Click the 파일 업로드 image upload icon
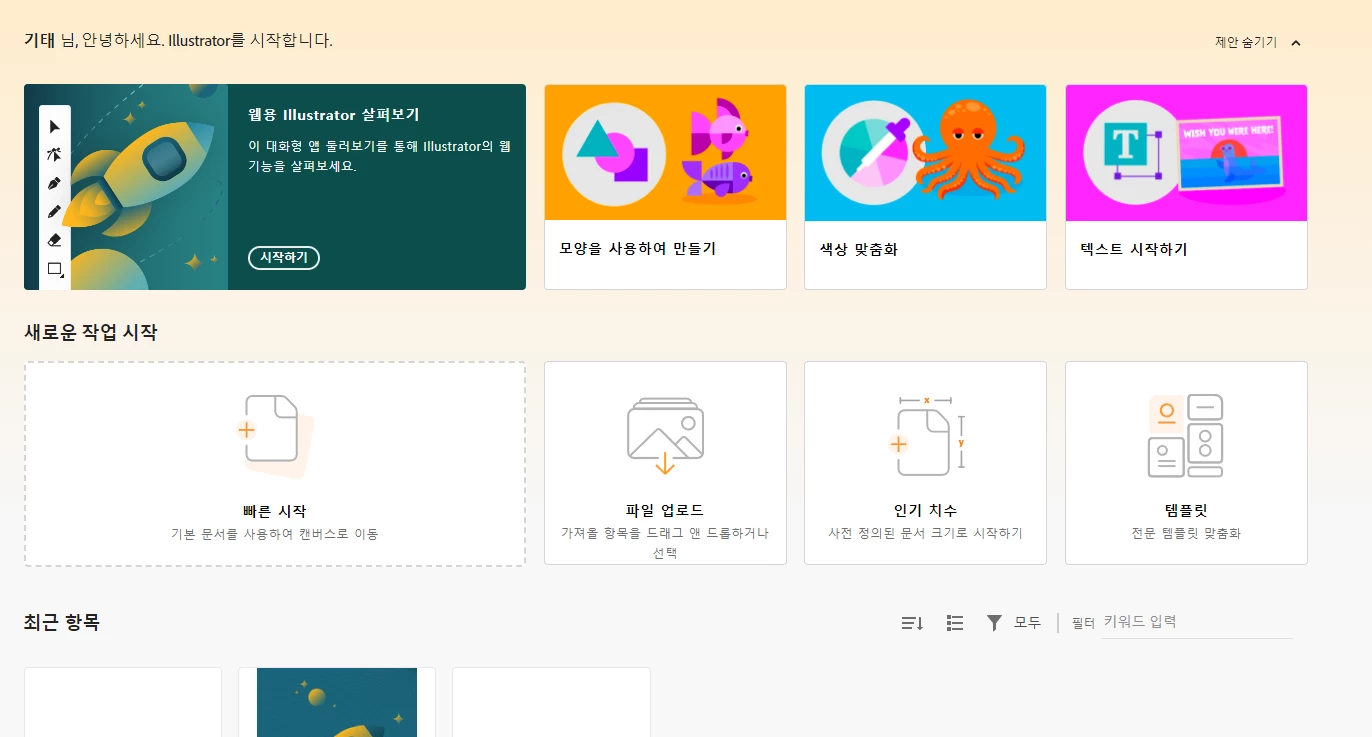The width and height of the screenshot is (1372, 737). 665,436
